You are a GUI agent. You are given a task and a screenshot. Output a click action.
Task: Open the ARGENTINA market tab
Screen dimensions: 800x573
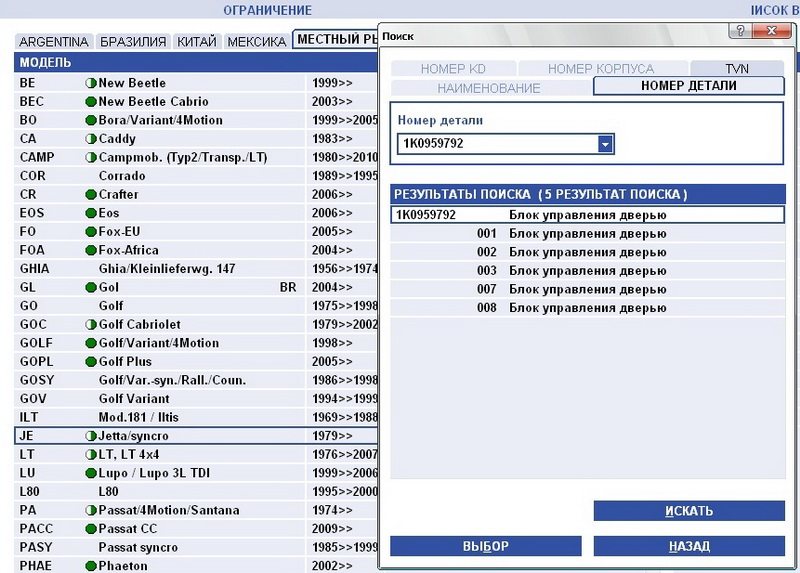[54, 41]
